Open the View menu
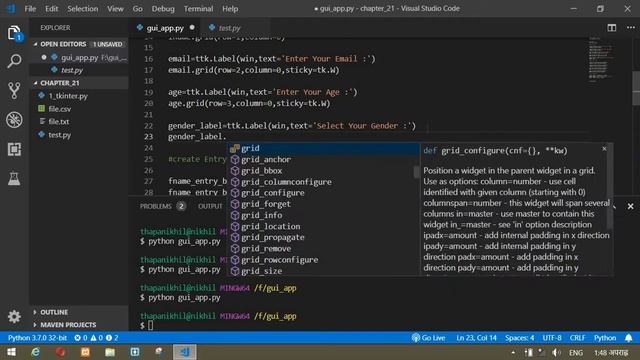The height and width of the screenshot is (360, 640). 116,9
